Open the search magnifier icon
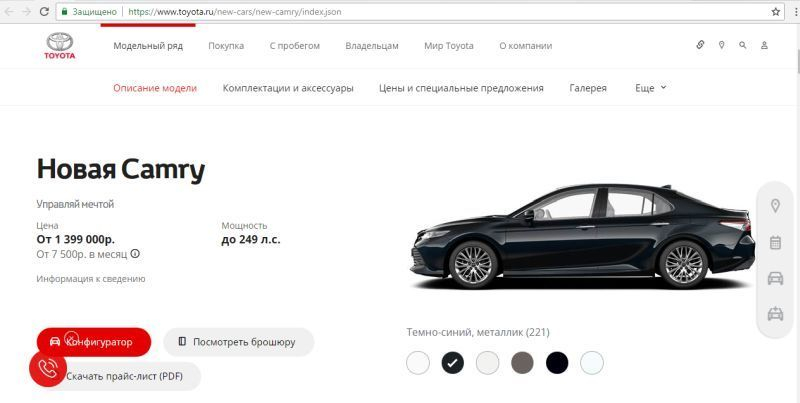Screen dimensions: 800x403 [742, 45]
